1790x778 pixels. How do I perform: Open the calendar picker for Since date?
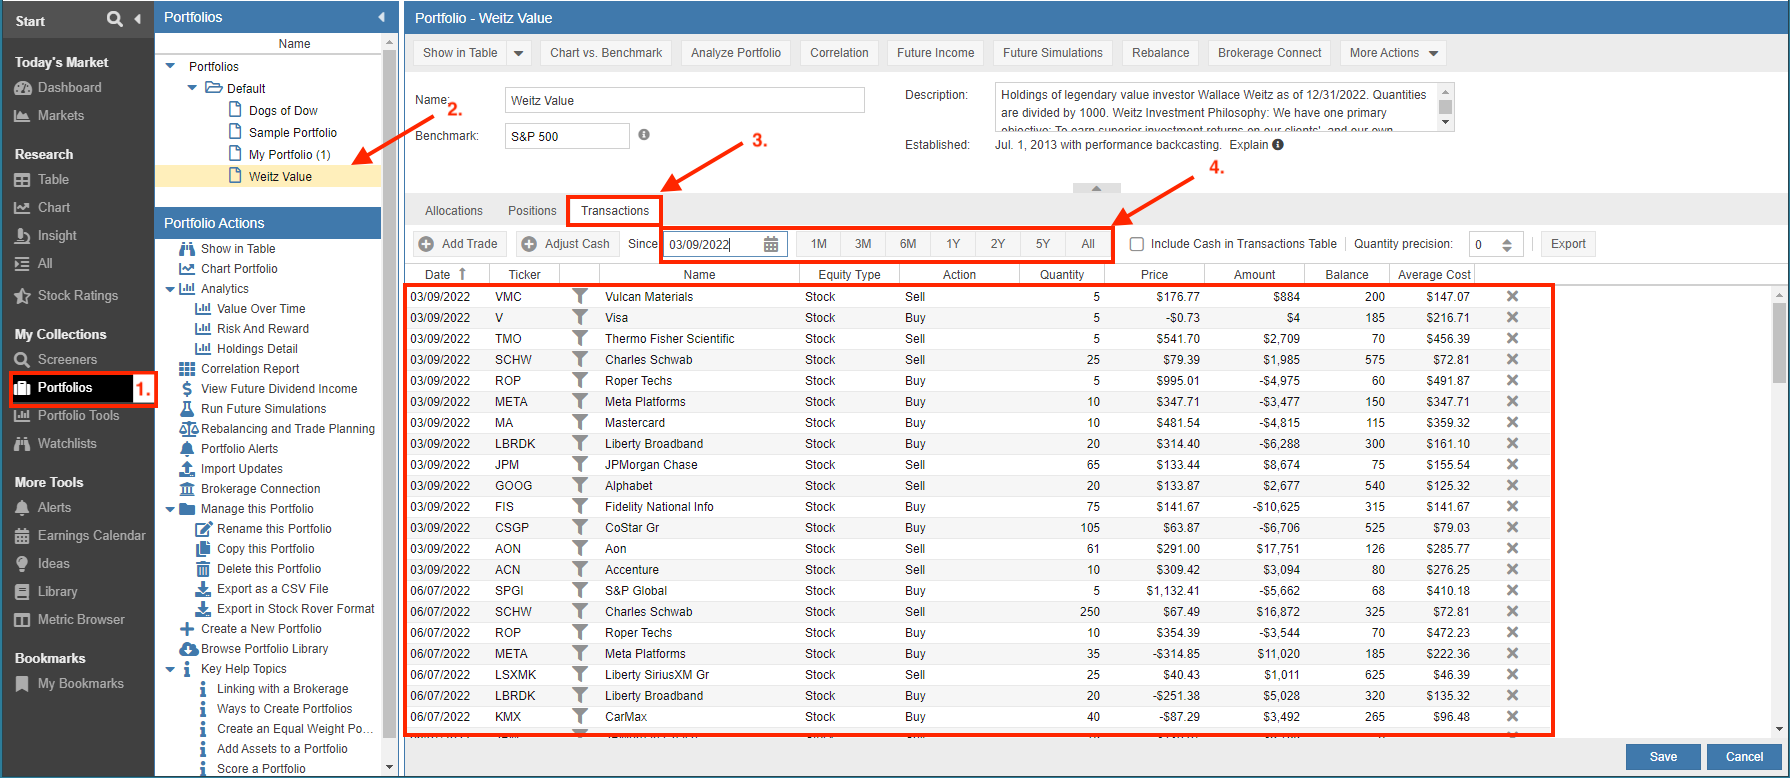coord(771,244)
